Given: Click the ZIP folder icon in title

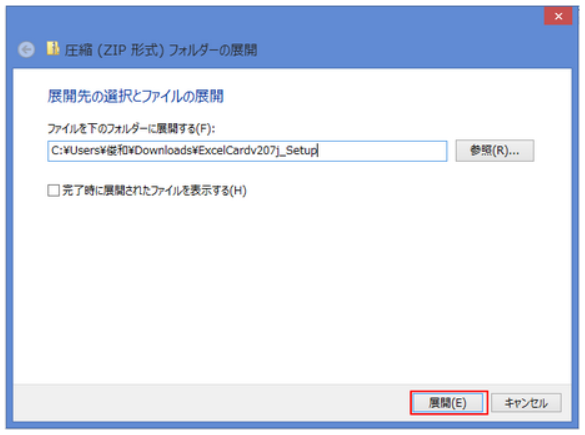Looking at the screenshot, I should [x=53, y=48].
